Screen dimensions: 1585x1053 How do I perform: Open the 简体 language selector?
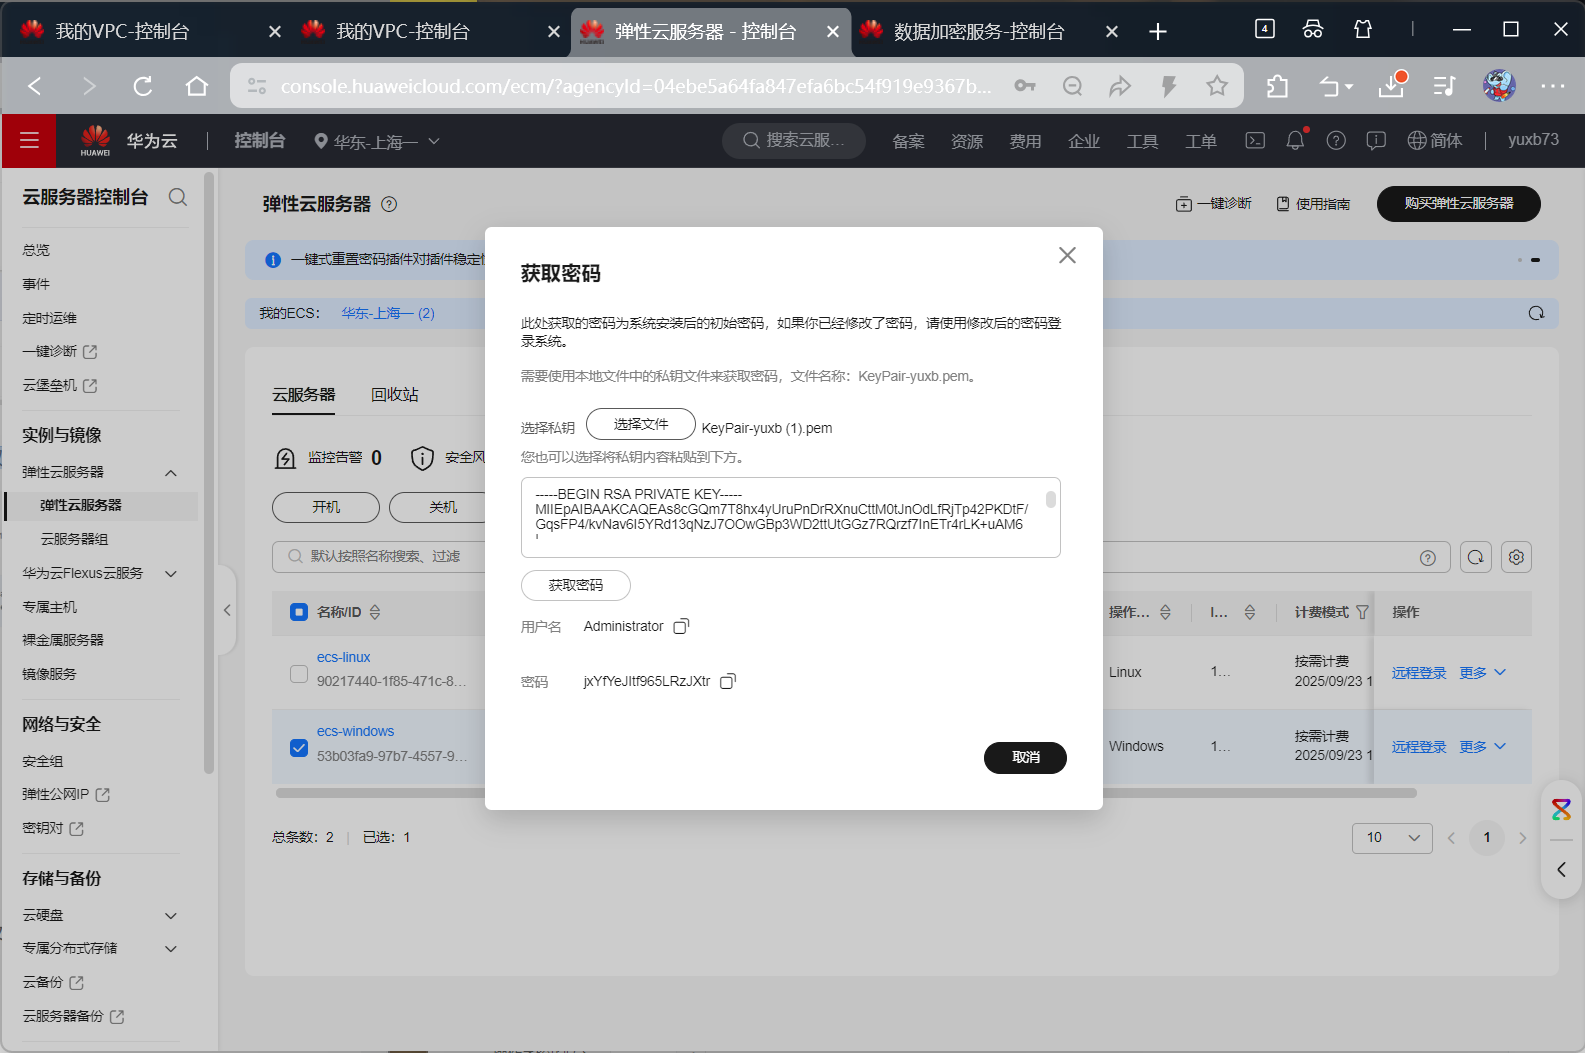coord(1435,141)
